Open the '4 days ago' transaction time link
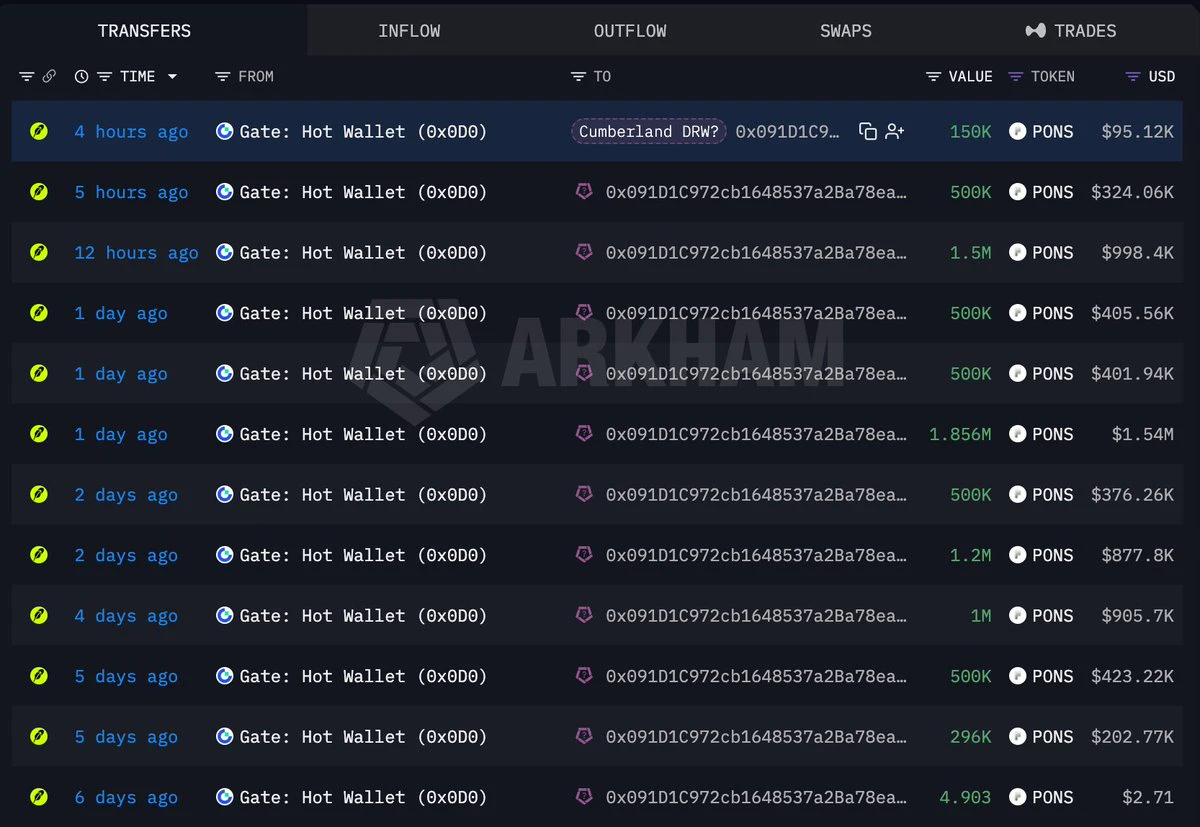The width and height of the screenshot is (1200, 827). click(x=126, y=616)
